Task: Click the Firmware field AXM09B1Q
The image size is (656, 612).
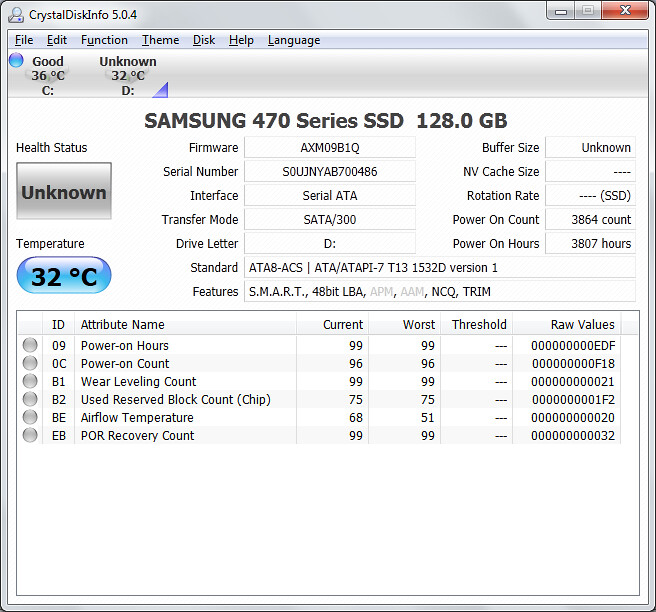Action: (330, 148)
